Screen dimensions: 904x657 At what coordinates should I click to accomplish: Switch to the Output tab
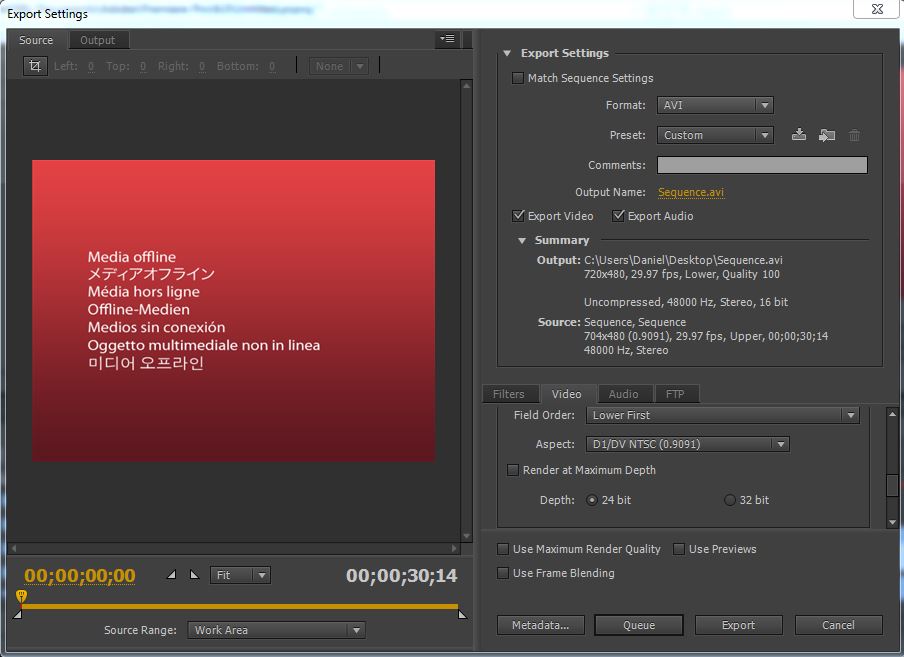point(98,40)
